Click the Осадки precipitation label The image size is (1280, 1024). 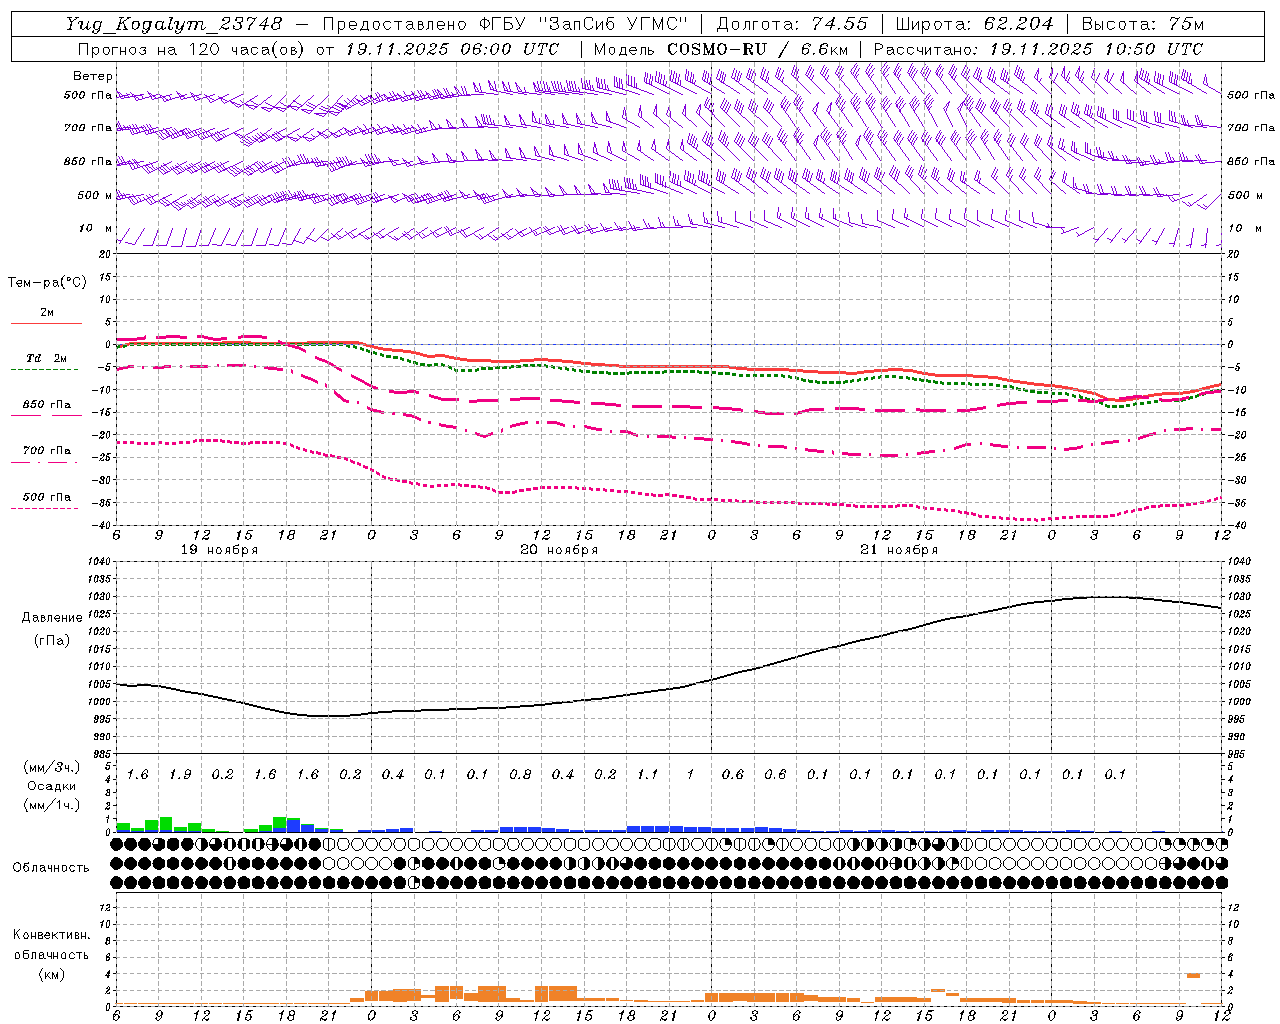tap(51, 786)
